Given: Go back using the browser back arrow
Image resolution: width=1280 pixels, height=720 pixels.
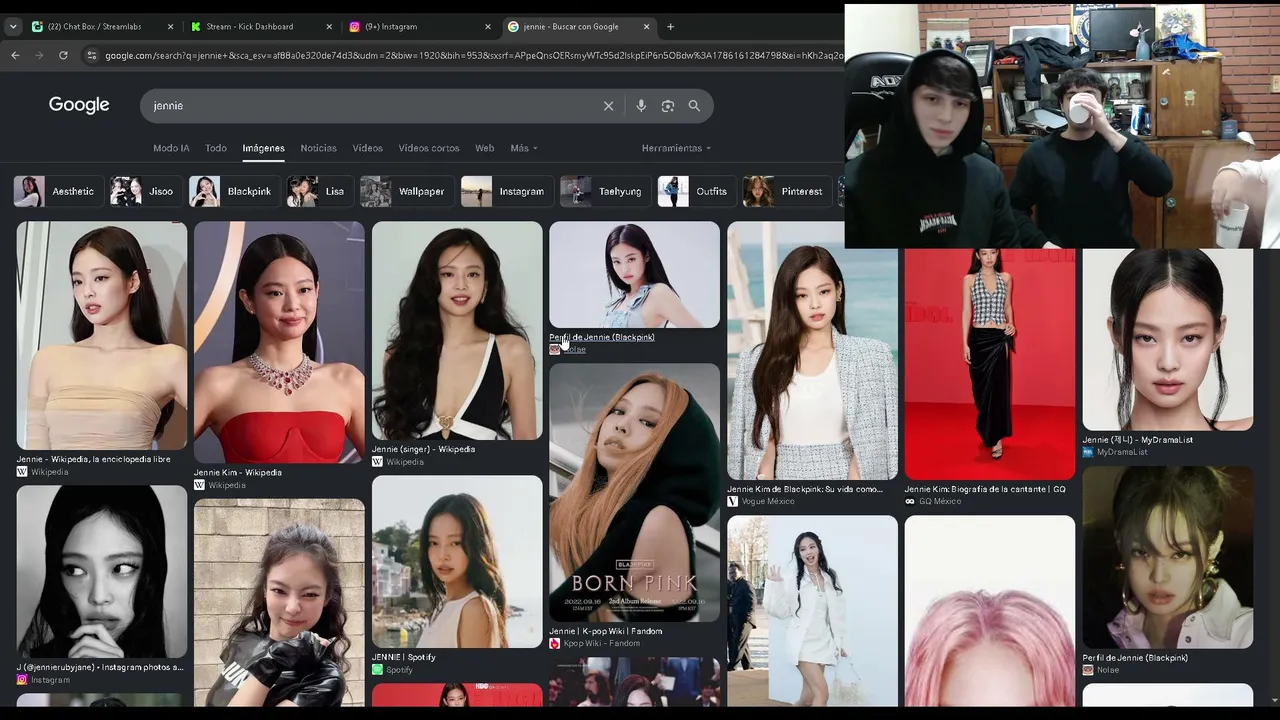Looking at the screenshot, I should pos(15,55).
